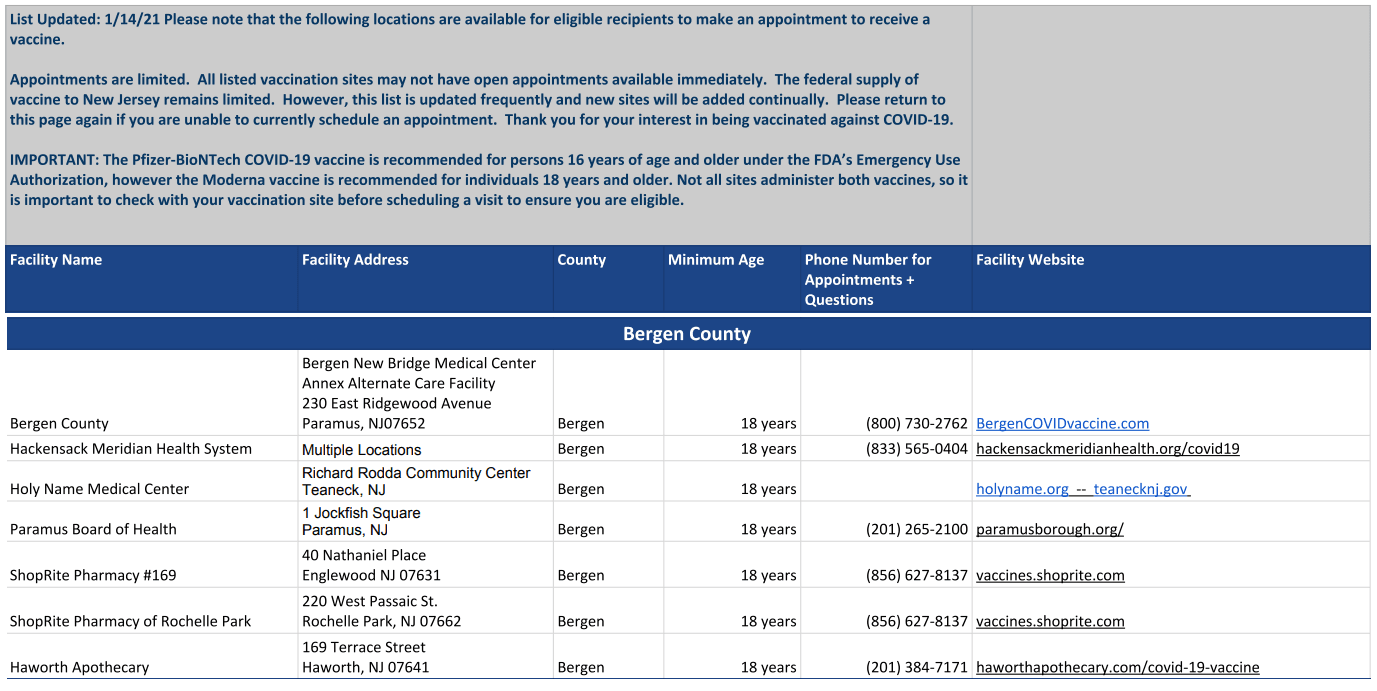Open vaccines.shoprite.com link for Rochelle Park
This screenshot has height=691, width=1377.
tap(1050, 621)
